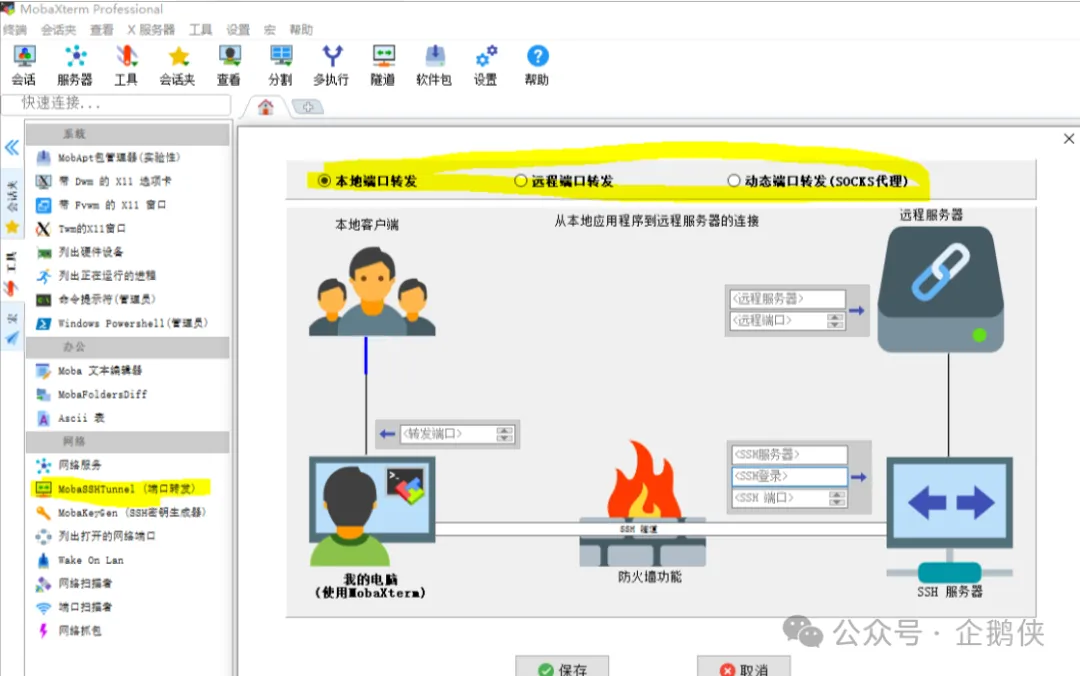Open the 查看 (View) toolbar icon
The width and height of the screenshot is (1080, 676).
tap(229, 65)
